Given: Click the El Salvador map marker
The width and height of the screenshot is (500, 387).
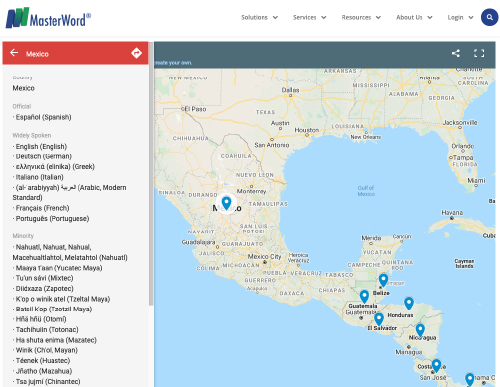Looking at the screenshot, I should (x=379, y=319).
